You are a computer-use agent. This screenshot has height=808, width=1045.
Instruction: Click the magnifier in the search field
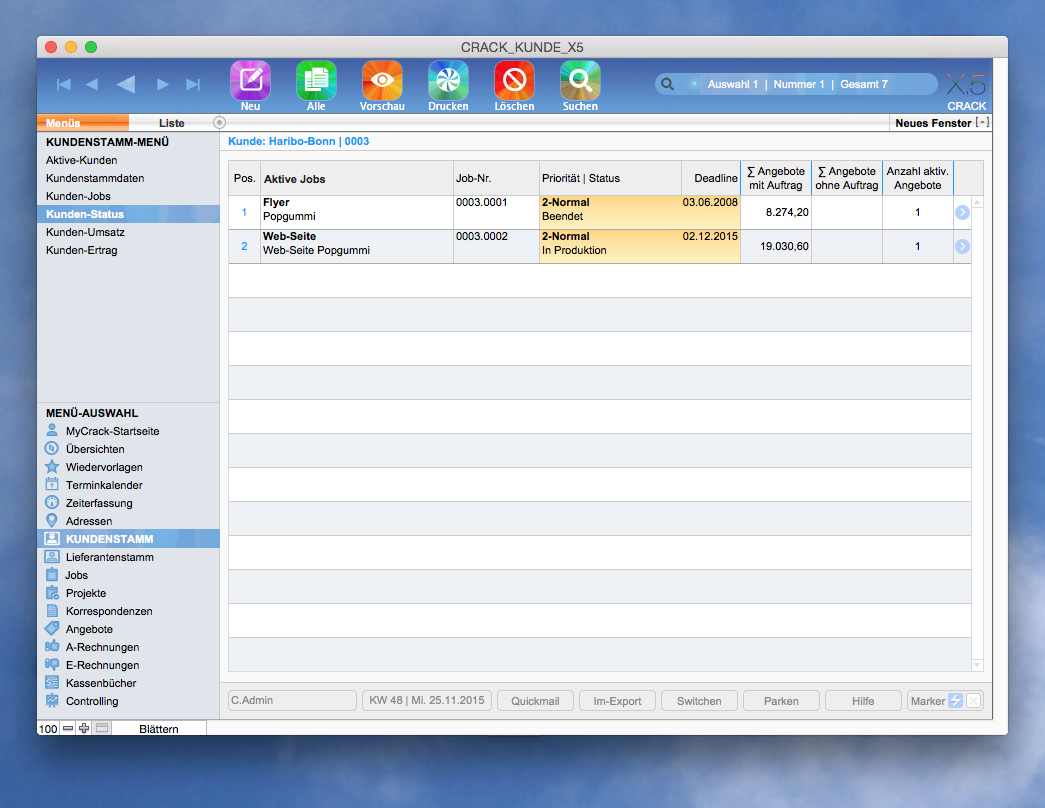(x=666, y=85)
